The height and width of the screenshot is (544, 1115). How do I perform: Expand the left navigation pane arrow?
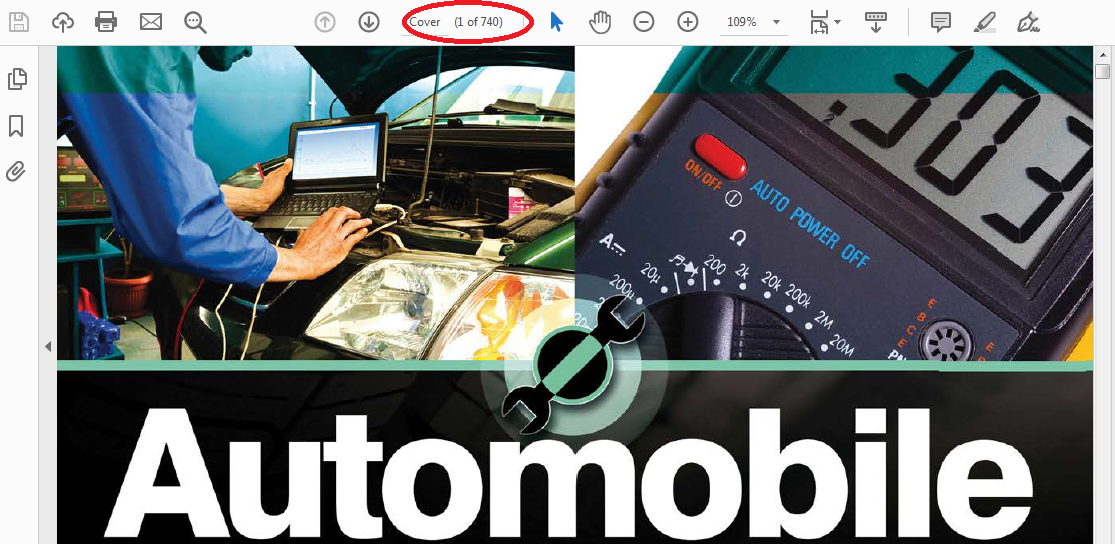coord(48,346)
